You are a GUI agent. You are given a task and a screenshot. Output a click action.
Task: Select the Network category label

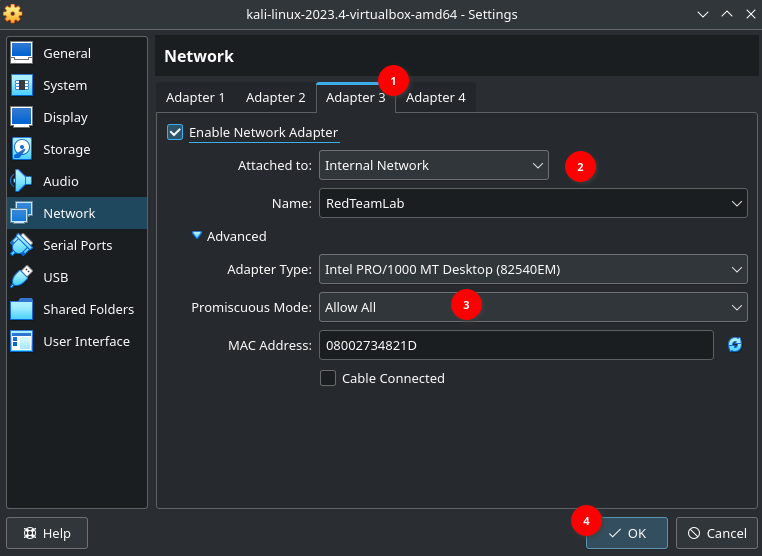point(69,213)
